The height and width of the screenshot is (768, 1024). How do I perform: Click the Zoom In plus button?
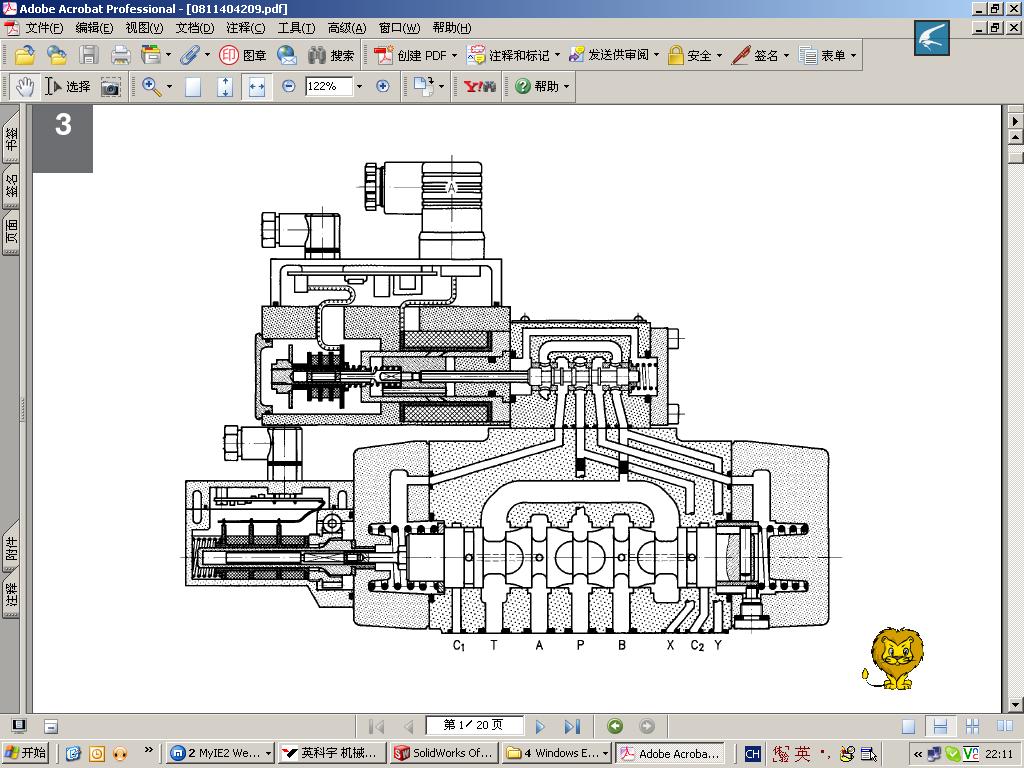point(383,86)
